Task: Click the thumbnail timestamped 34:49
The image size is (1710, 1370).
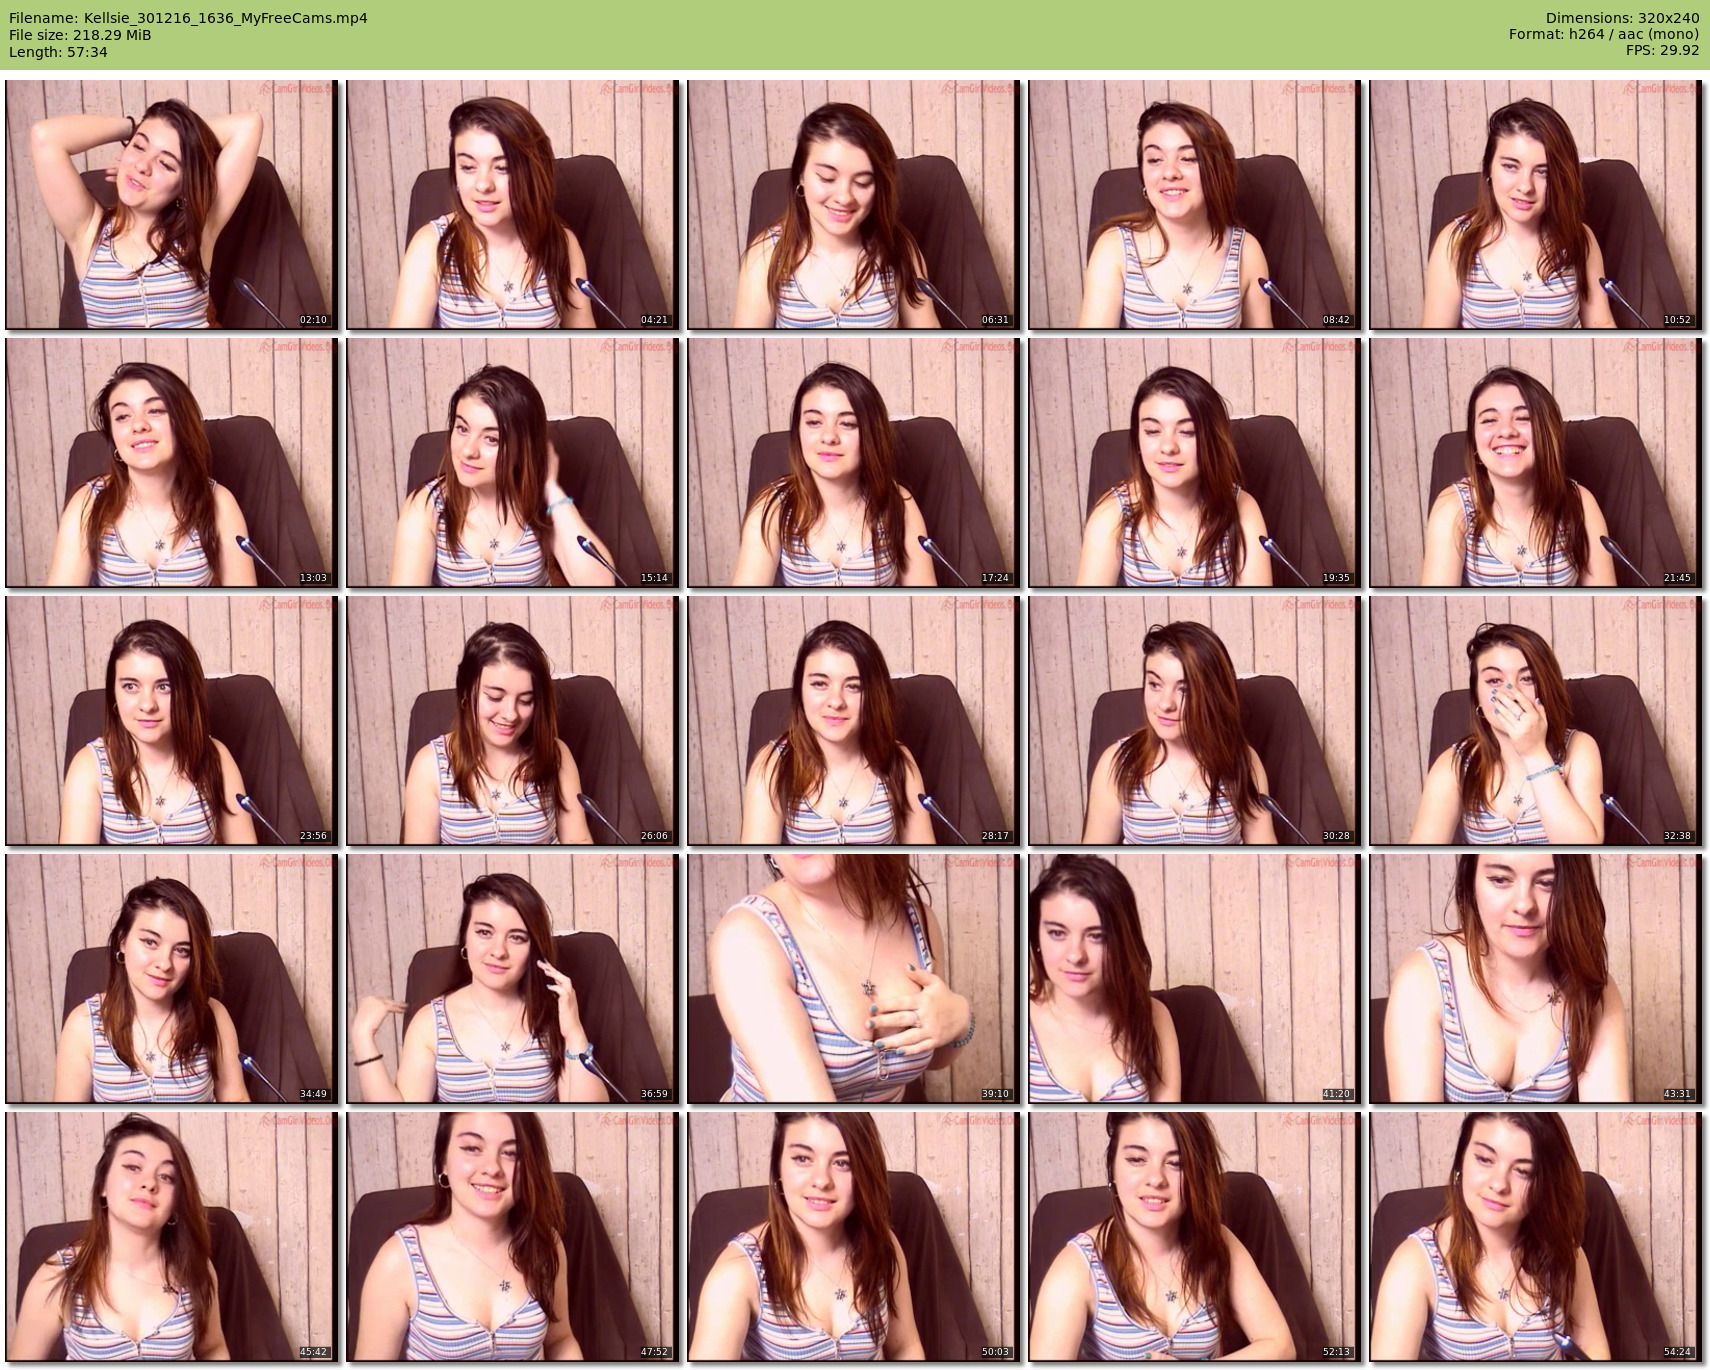Action: (172, 978)
